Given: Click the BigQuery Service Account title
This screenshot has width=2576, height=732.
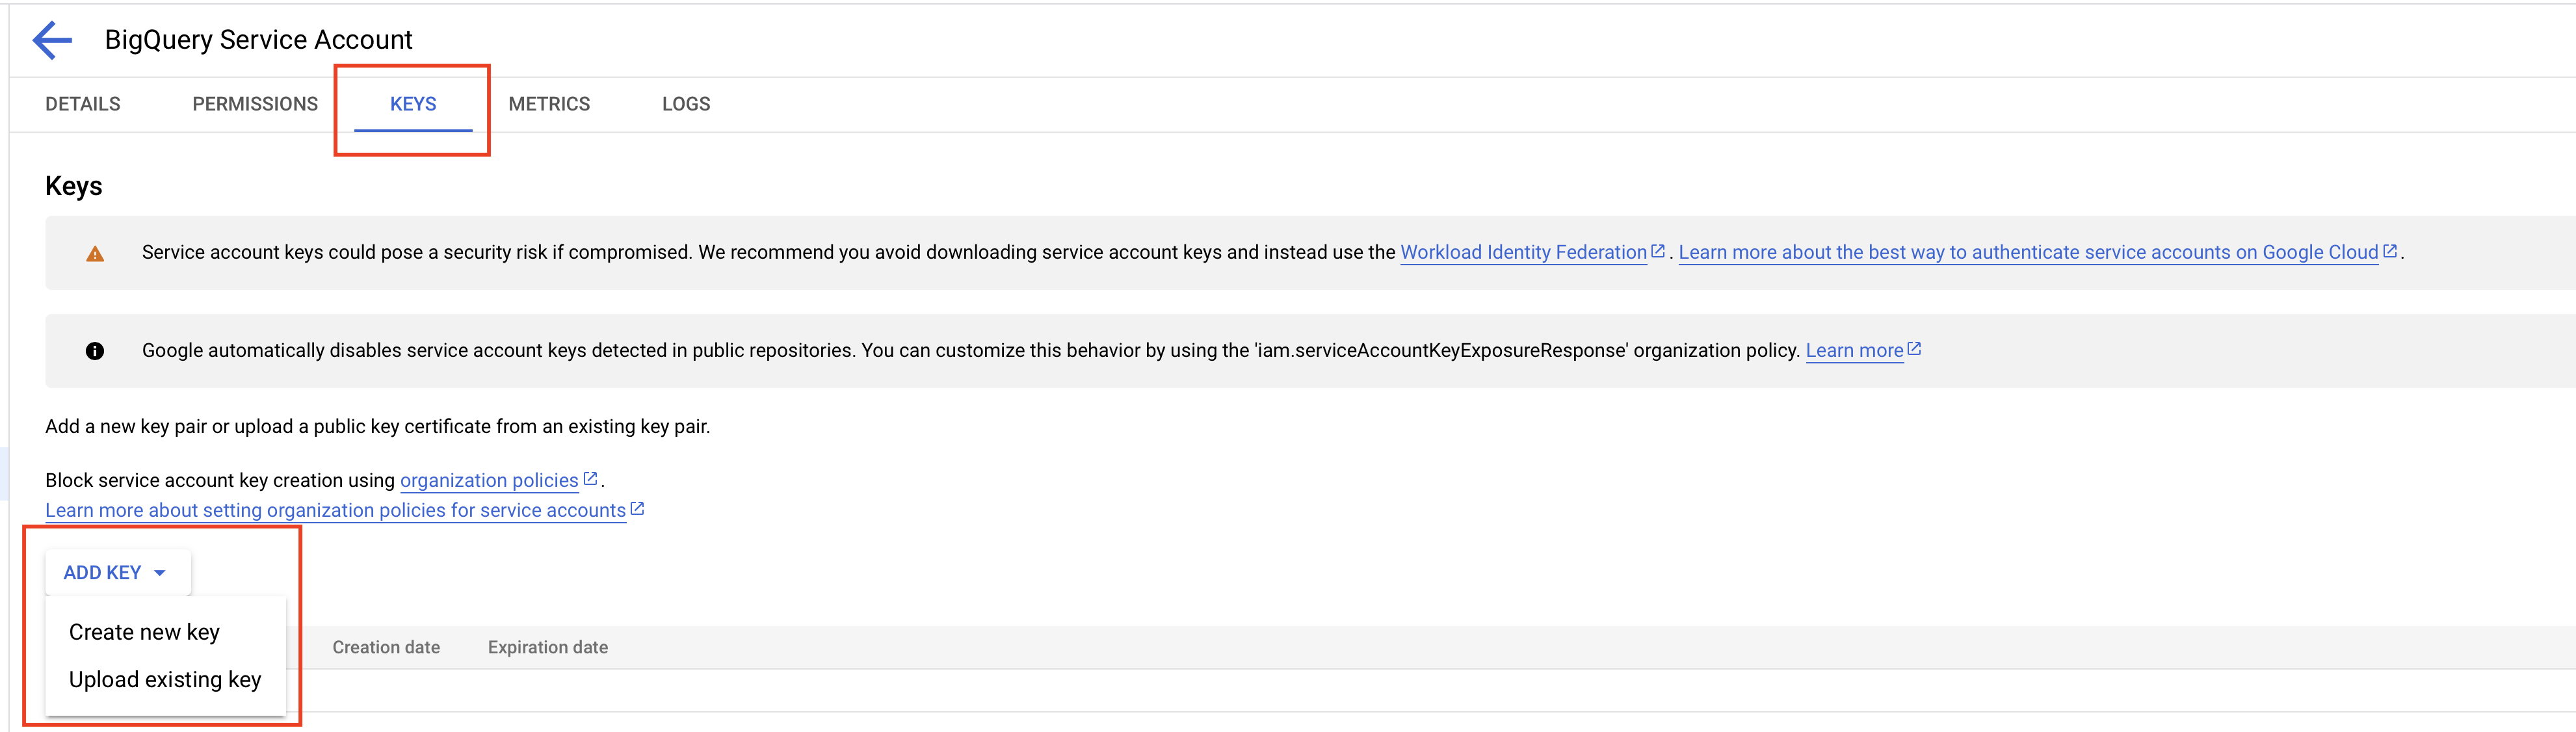Looking at the screenshot, I should [x=258, y=40].
